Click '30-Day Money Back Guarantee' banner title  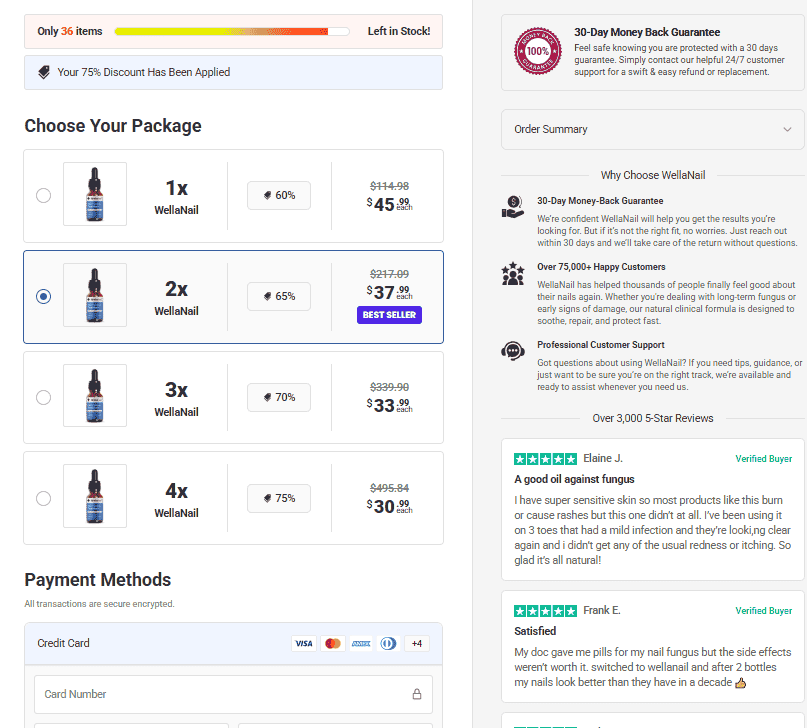click(x=647, y=32)
